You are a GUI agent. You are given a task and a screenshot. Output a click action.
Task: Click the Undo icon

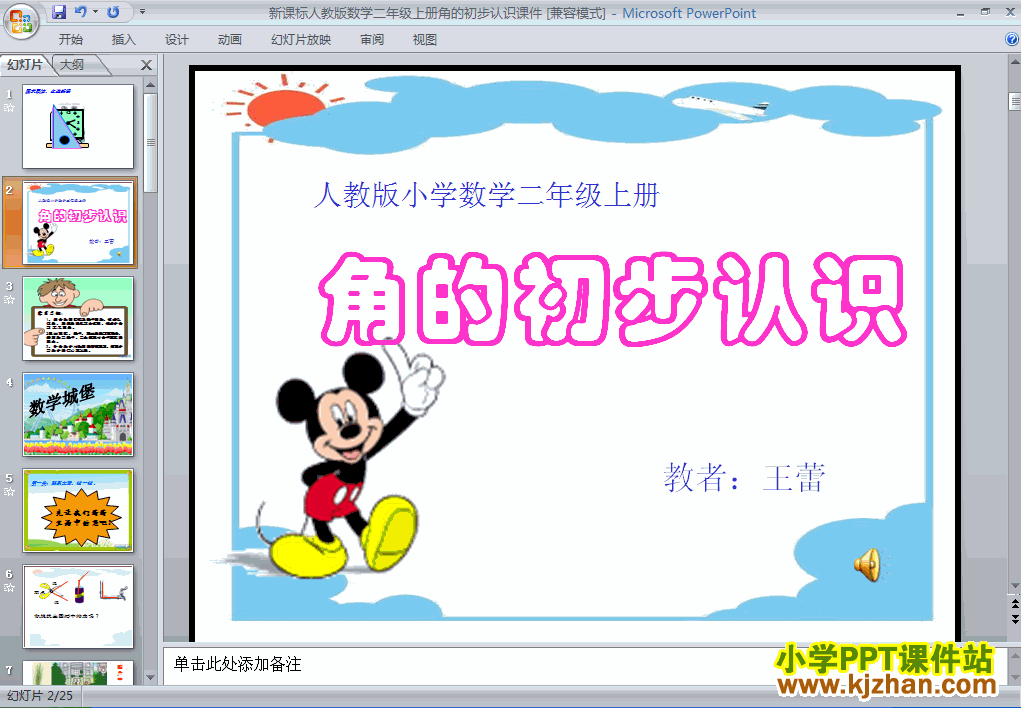81,12
